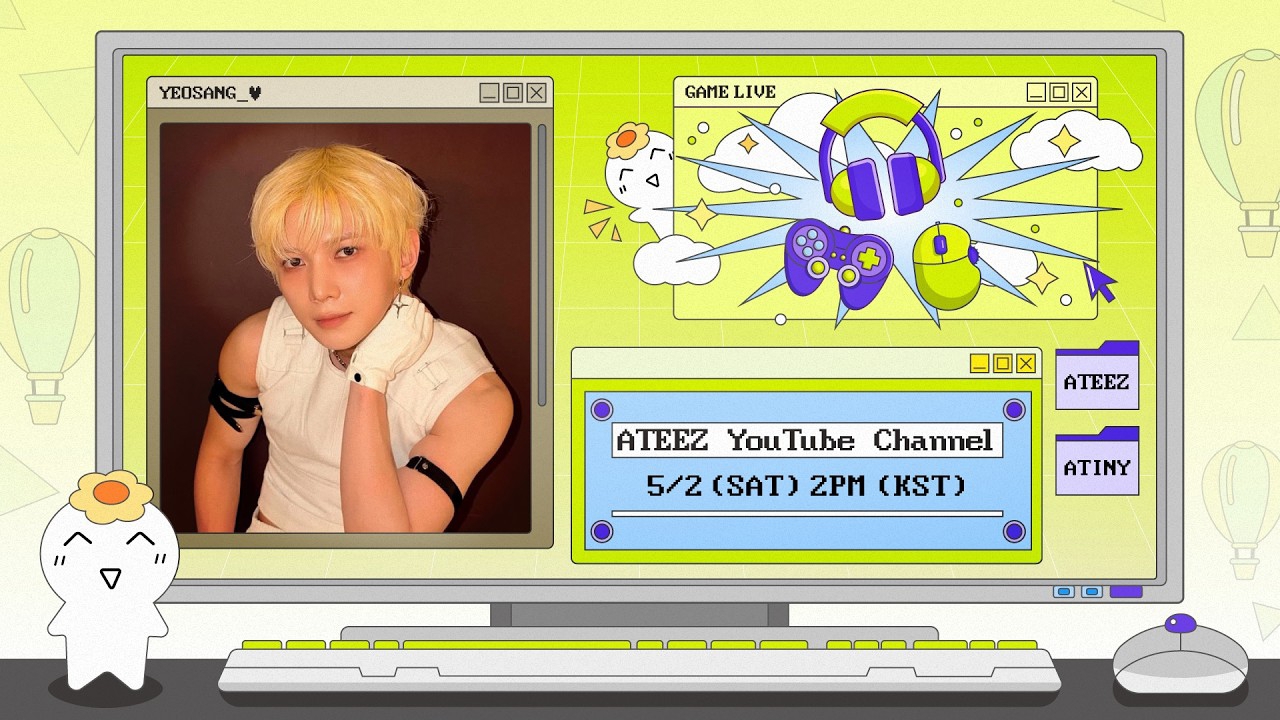Click the "YEOSANG_" window title
1280x720 pixels.
point(210,93)
